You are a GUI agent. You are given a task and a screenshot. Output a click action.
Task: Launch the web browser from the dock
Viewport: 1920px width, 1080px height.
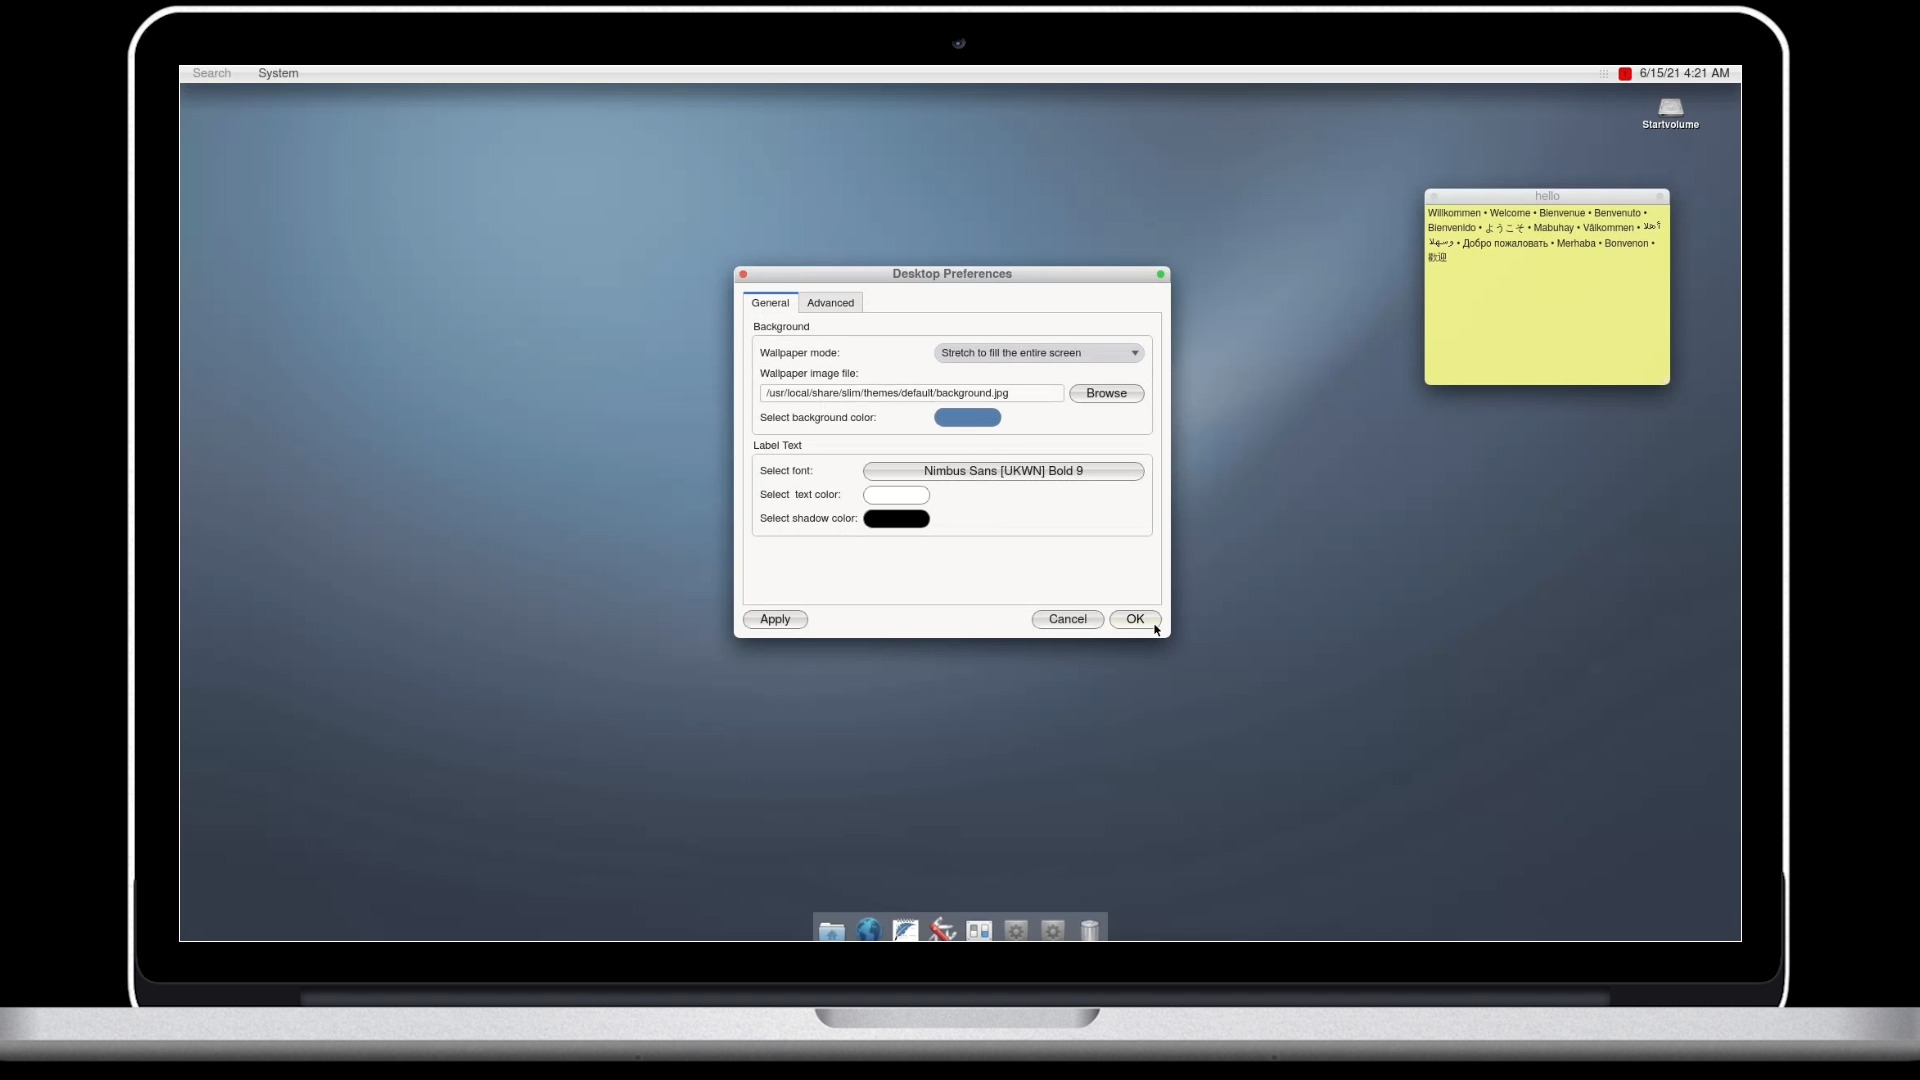tap(868, 929)
